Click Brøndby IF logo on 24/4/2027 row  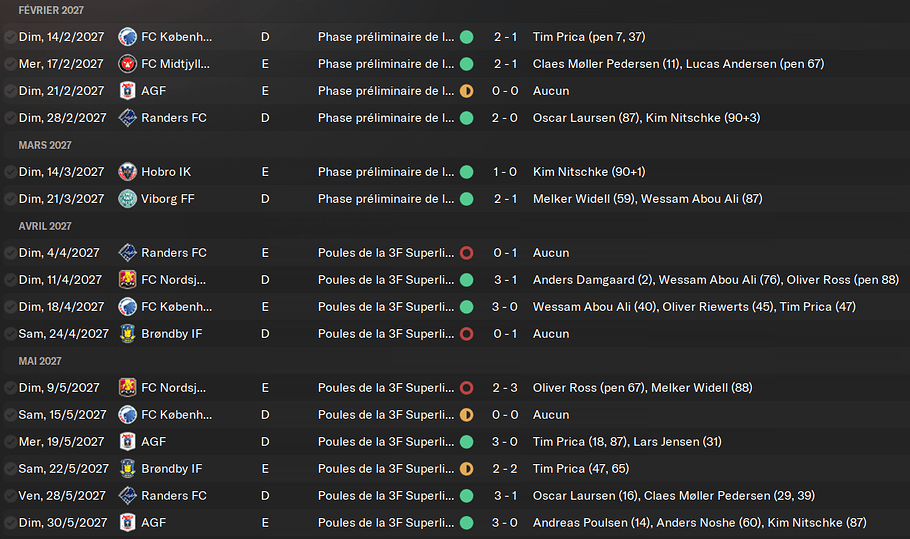127,334
